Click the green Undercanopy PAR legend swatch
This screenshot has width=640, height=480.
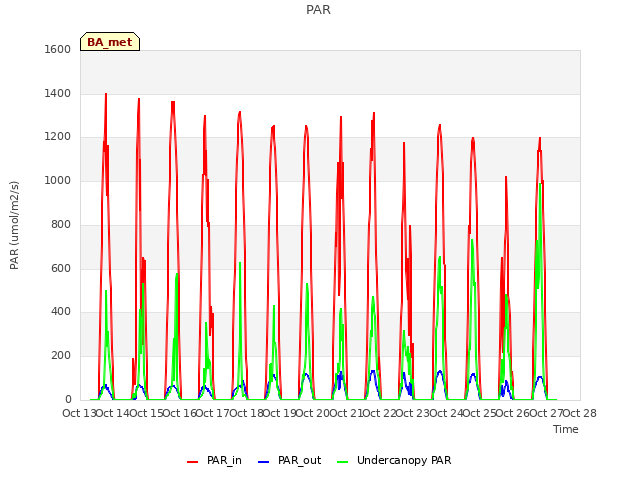[342, 462]
